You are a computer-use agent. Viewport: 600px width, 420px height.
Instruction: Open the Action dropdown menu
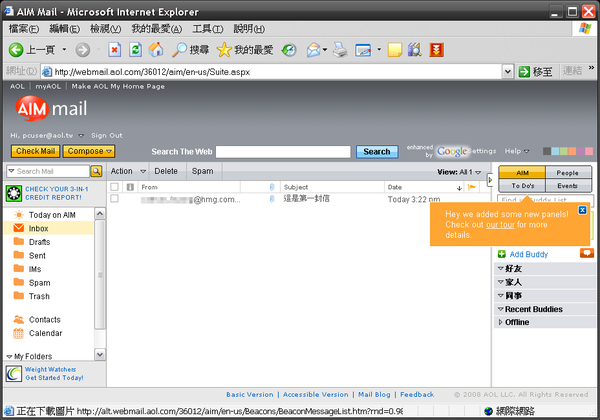(x=128, y=171)
